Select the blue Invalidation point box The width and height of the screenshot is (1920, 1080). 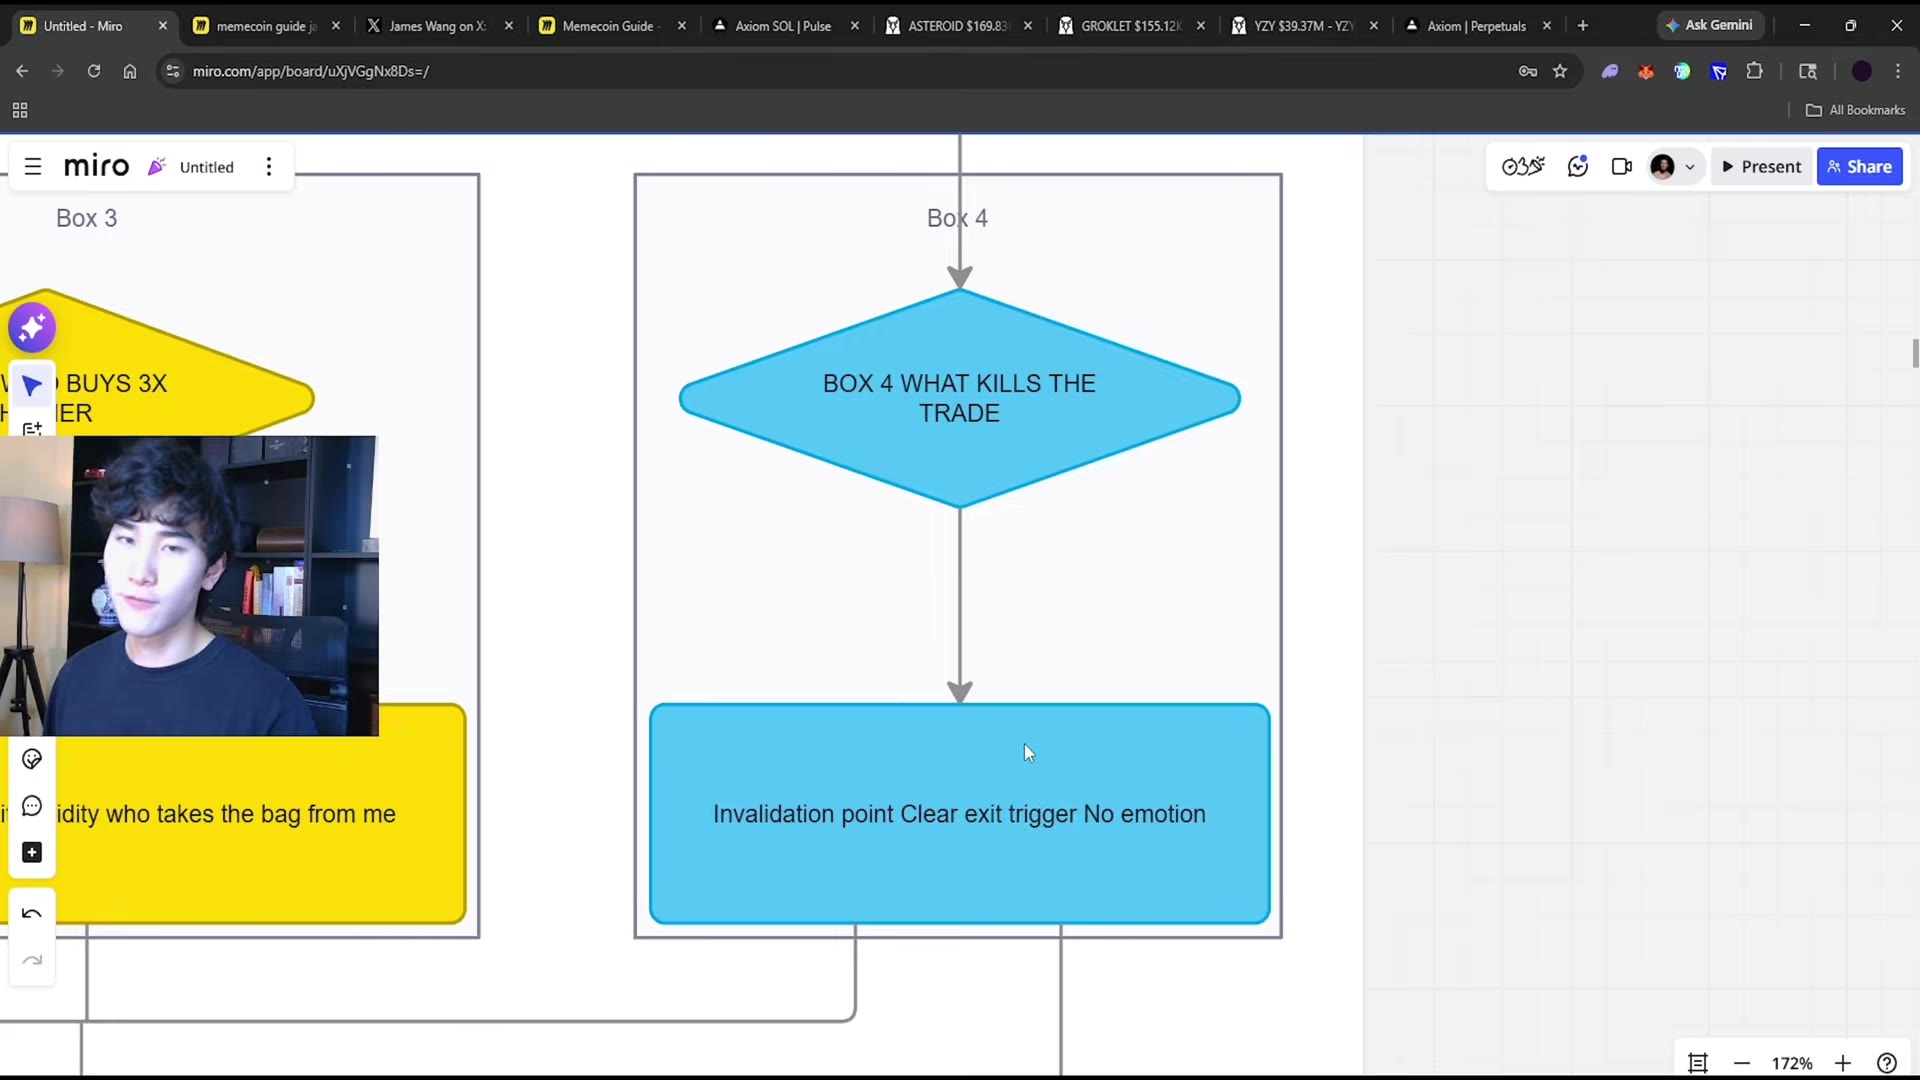click(x=959, y=813)
